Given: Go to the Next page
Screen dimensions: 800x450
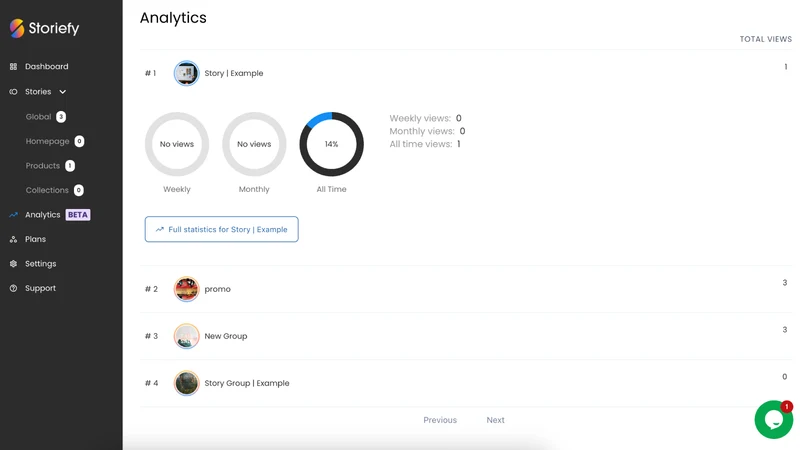Looking at the screenshot, I should (x=495, y=420).
